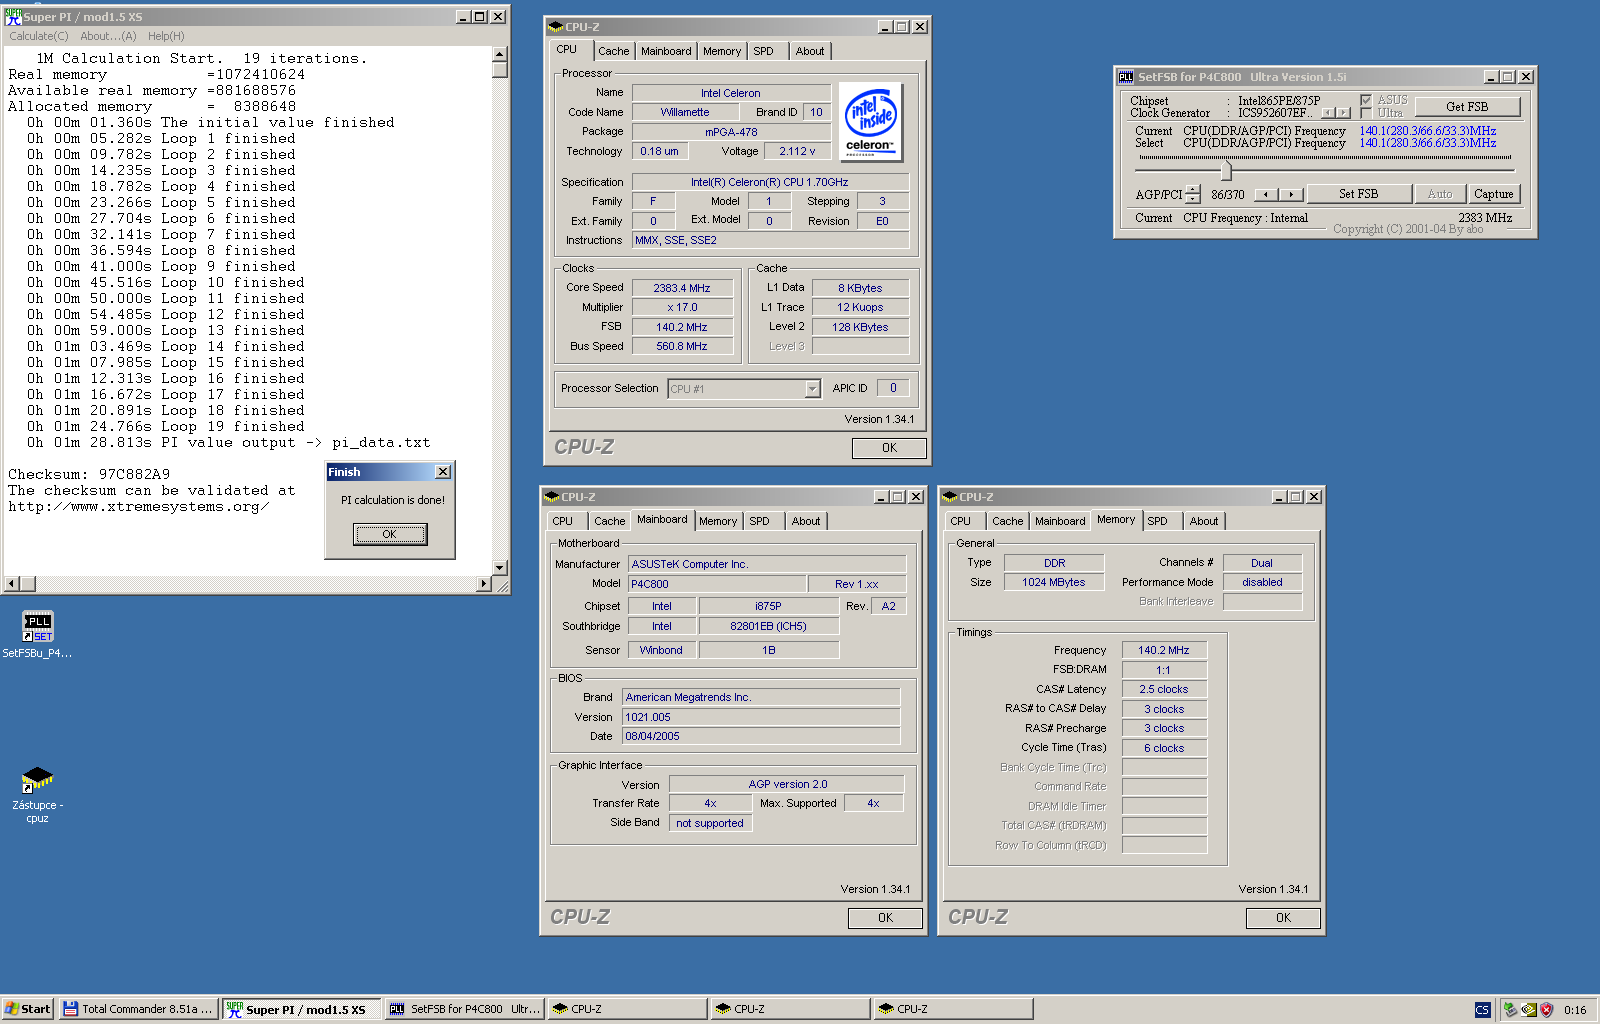Activate the Super PI taskbar button
Image resolution: width=1600 pixels, height=1024 pixels.
tap(301, 1009)
